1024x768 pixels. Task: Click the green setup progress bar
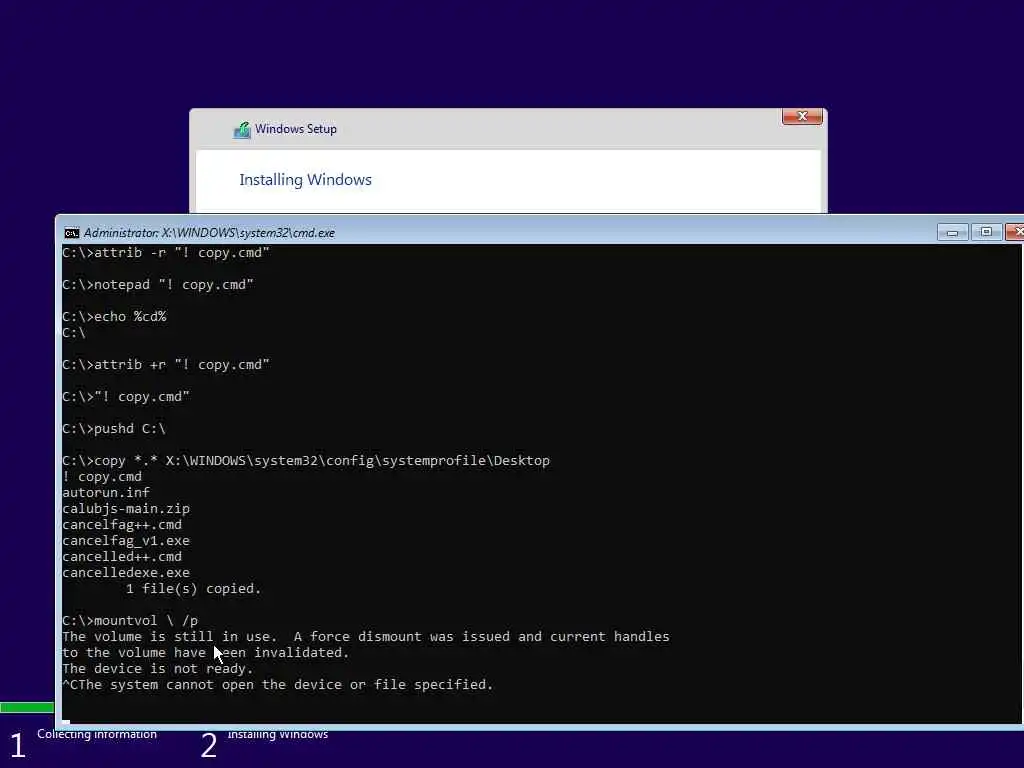pyautogui.click(x=27, y=707)
